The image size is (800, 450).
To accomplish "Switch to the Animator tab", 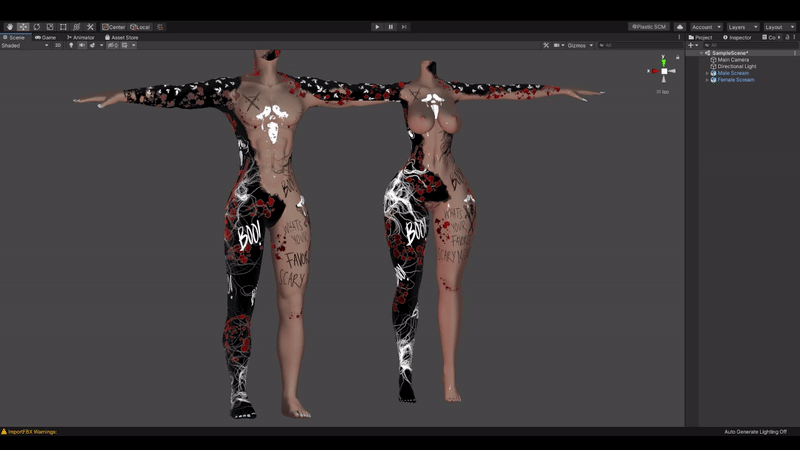I will point(81,37).
